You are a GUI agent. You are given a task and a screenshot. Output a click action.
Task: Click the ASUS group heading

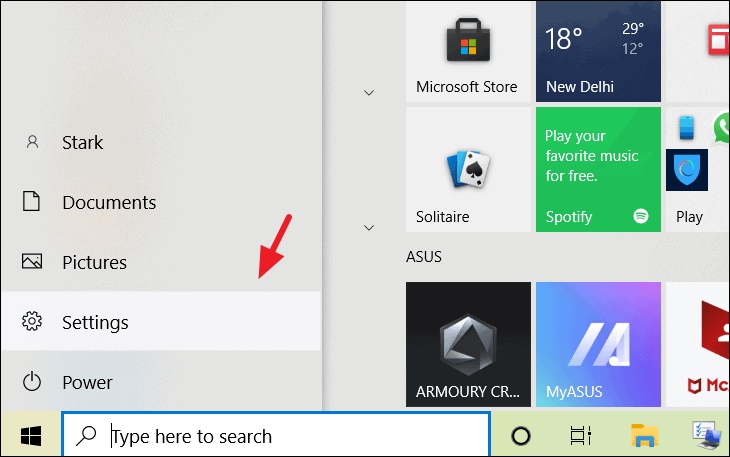pos(424,256)
